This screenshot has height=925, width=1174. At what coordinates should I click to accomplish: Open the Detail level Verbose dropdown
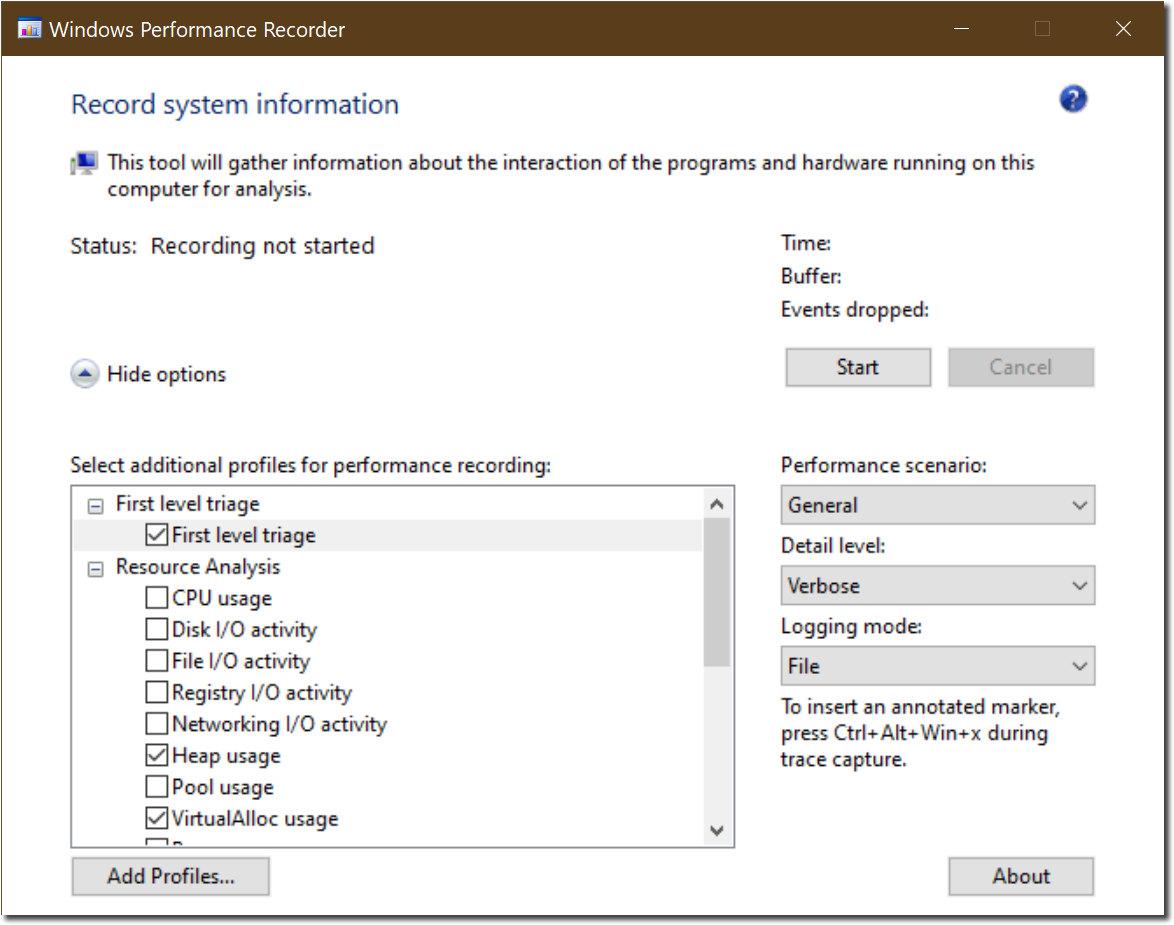[x=937, y=586]
